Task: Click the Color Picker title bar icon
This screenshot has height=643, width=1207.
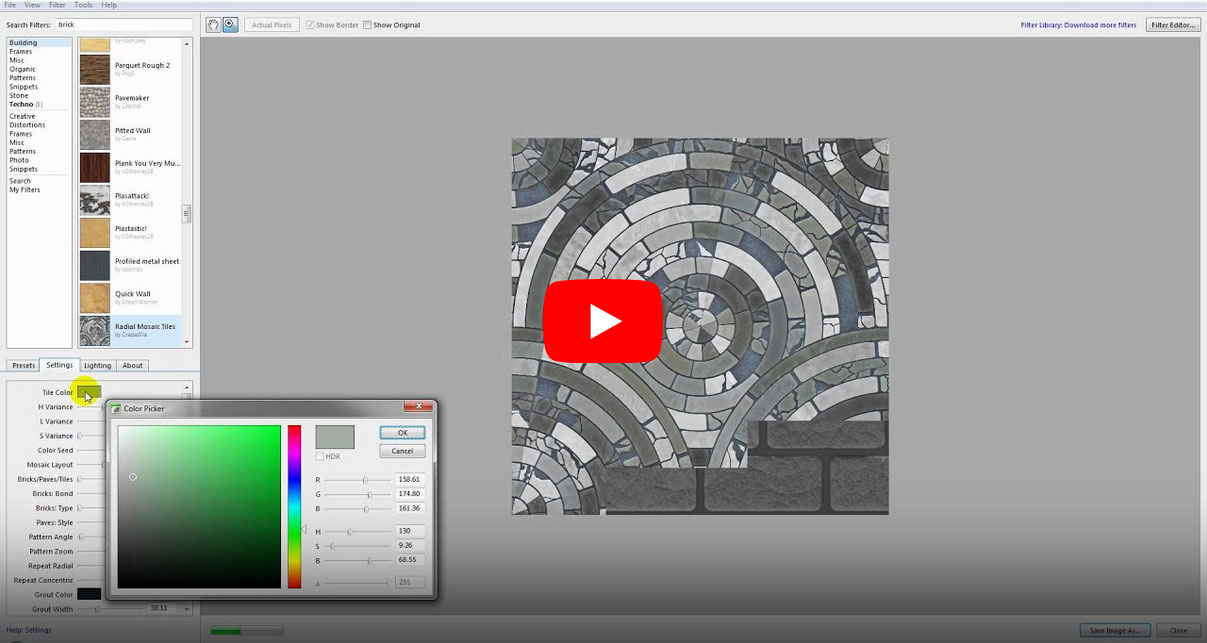Action: coord(116,408)
